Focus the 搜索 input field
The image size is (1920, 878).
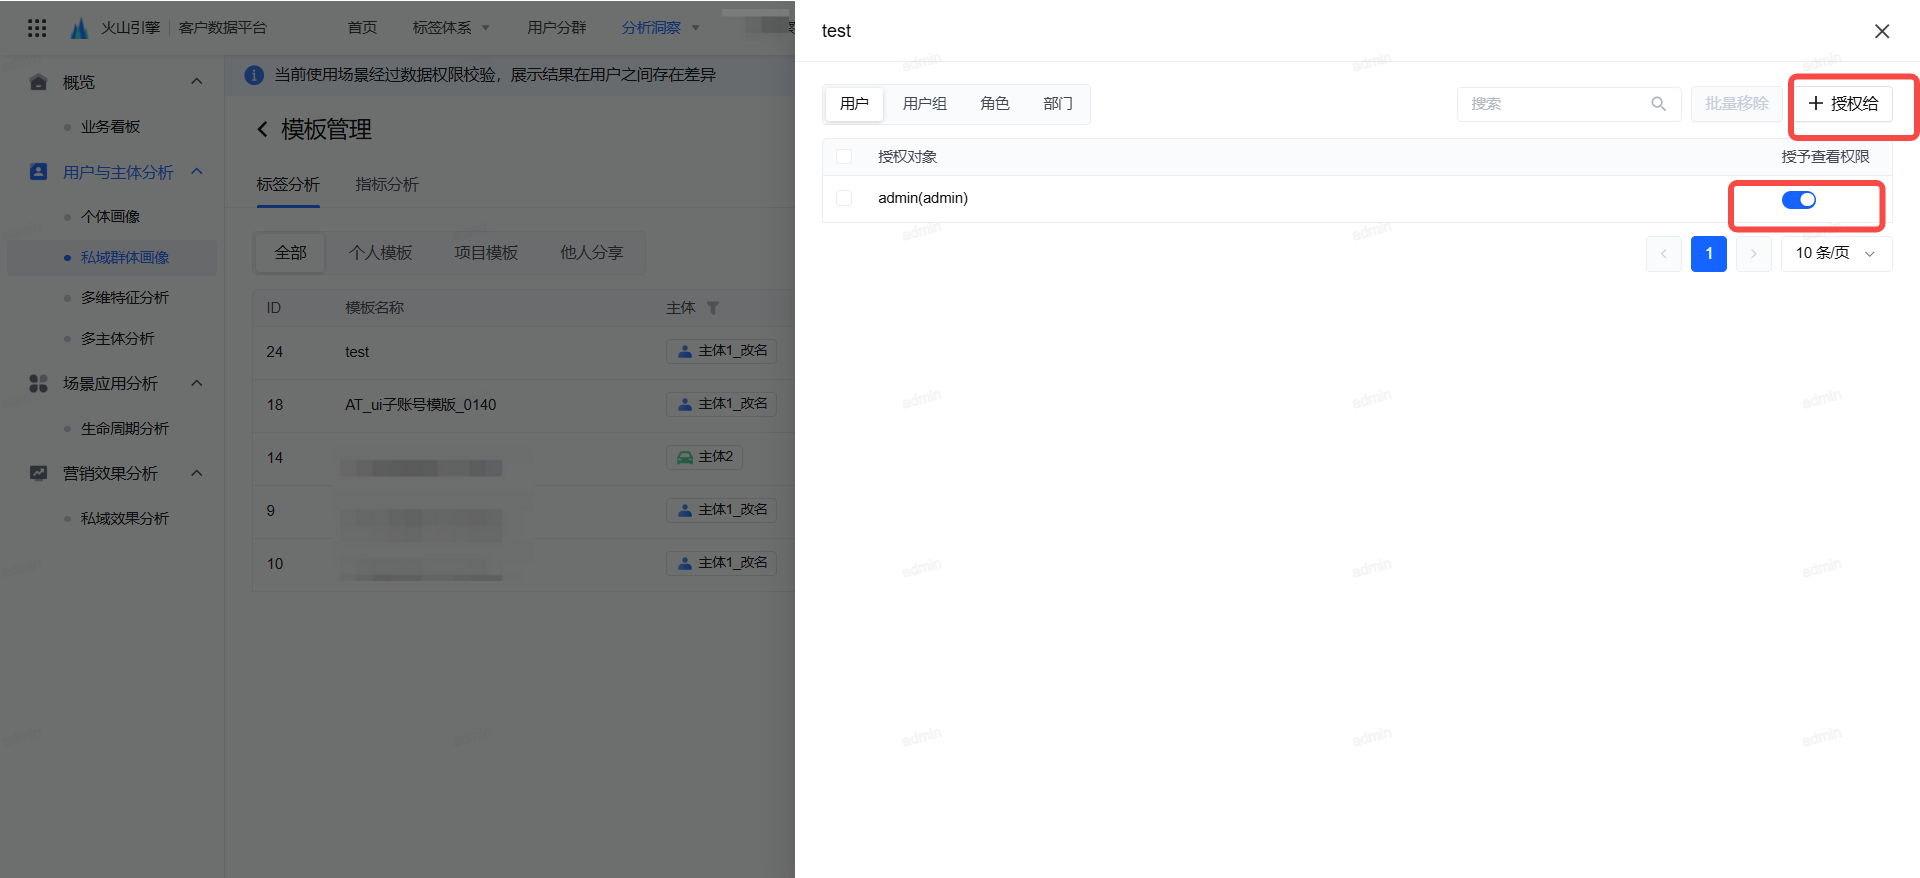tap(1568, 104)
